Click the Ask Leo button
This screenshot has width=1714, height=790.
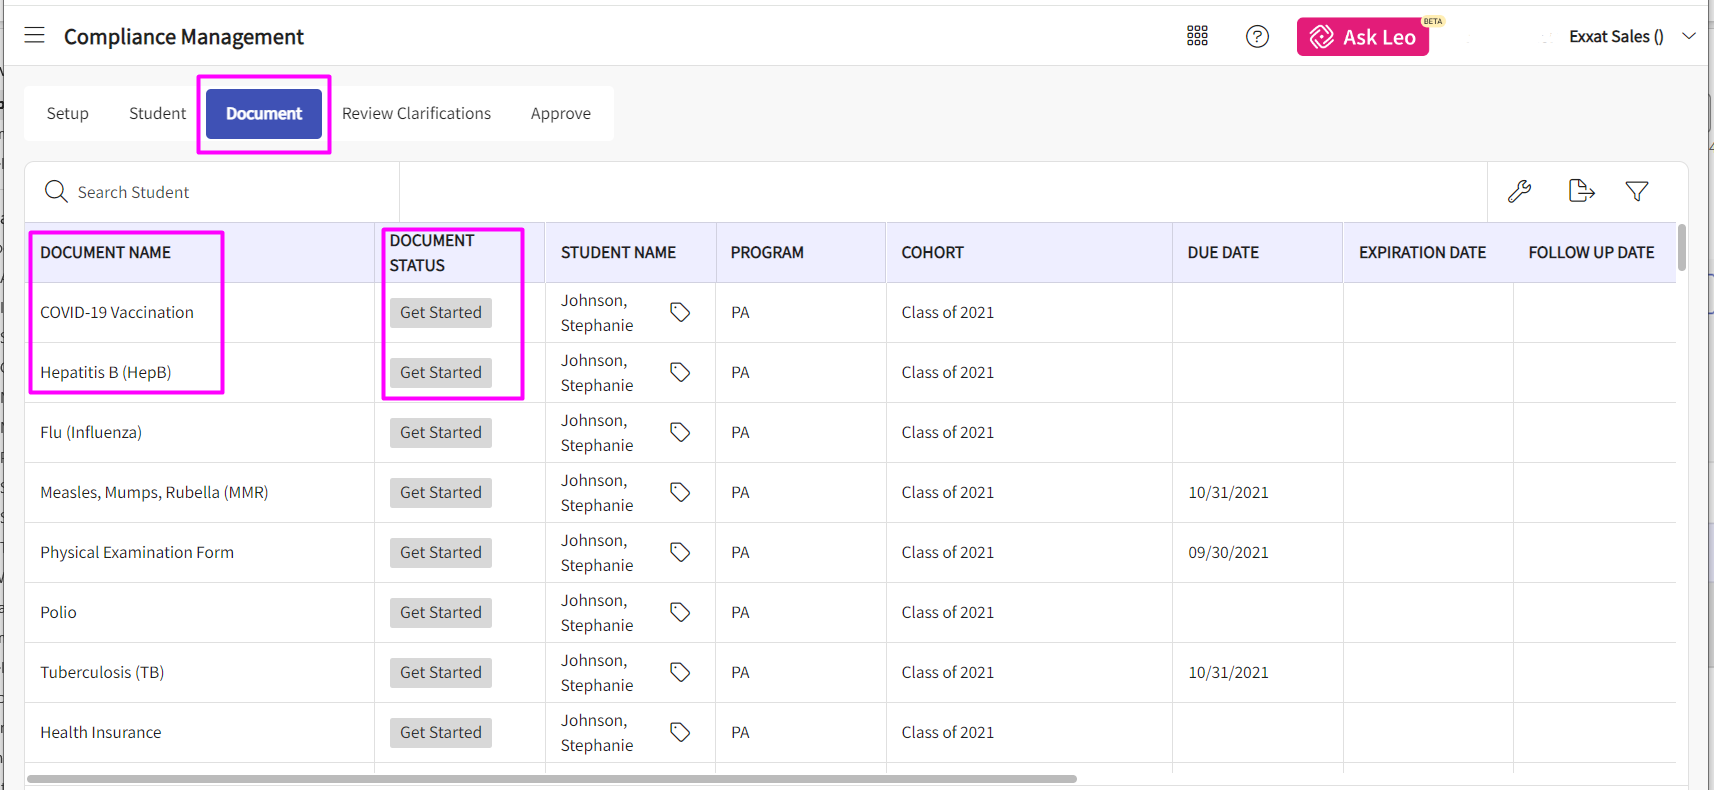point(1362,37)
